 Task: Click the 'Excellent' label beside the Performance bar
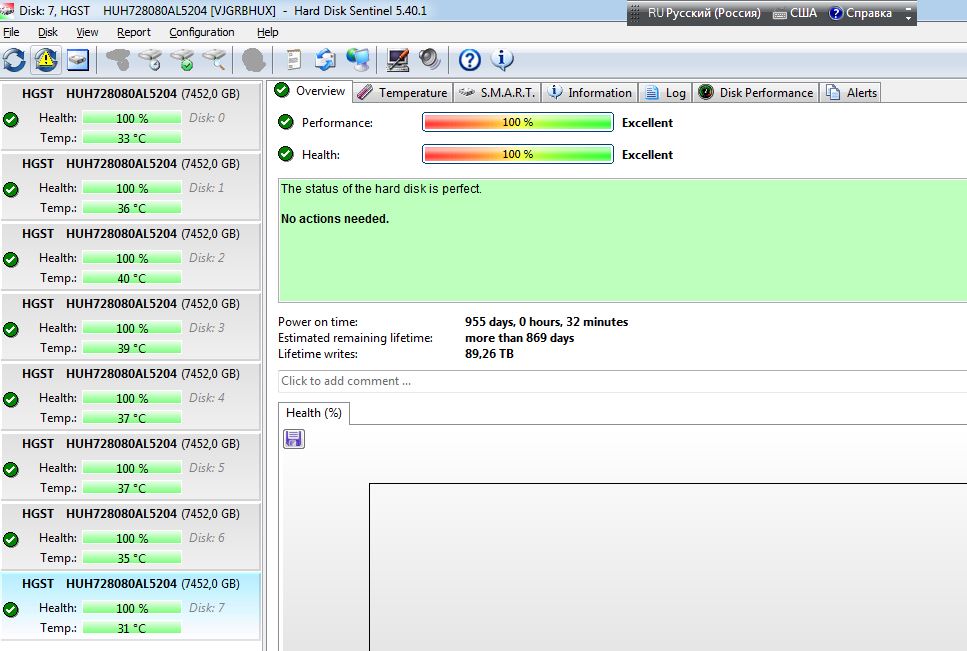(647, 123)
